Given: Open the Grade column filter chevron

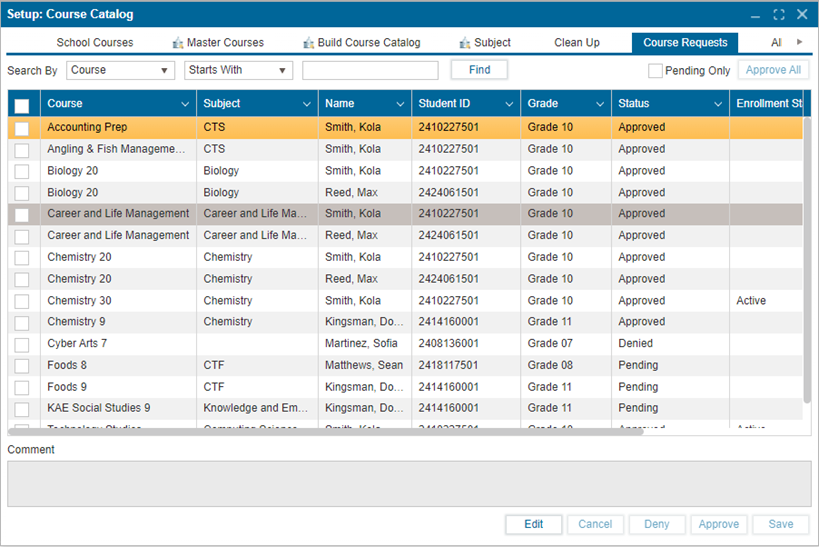Looking at the screenshot, I should 600,104.
